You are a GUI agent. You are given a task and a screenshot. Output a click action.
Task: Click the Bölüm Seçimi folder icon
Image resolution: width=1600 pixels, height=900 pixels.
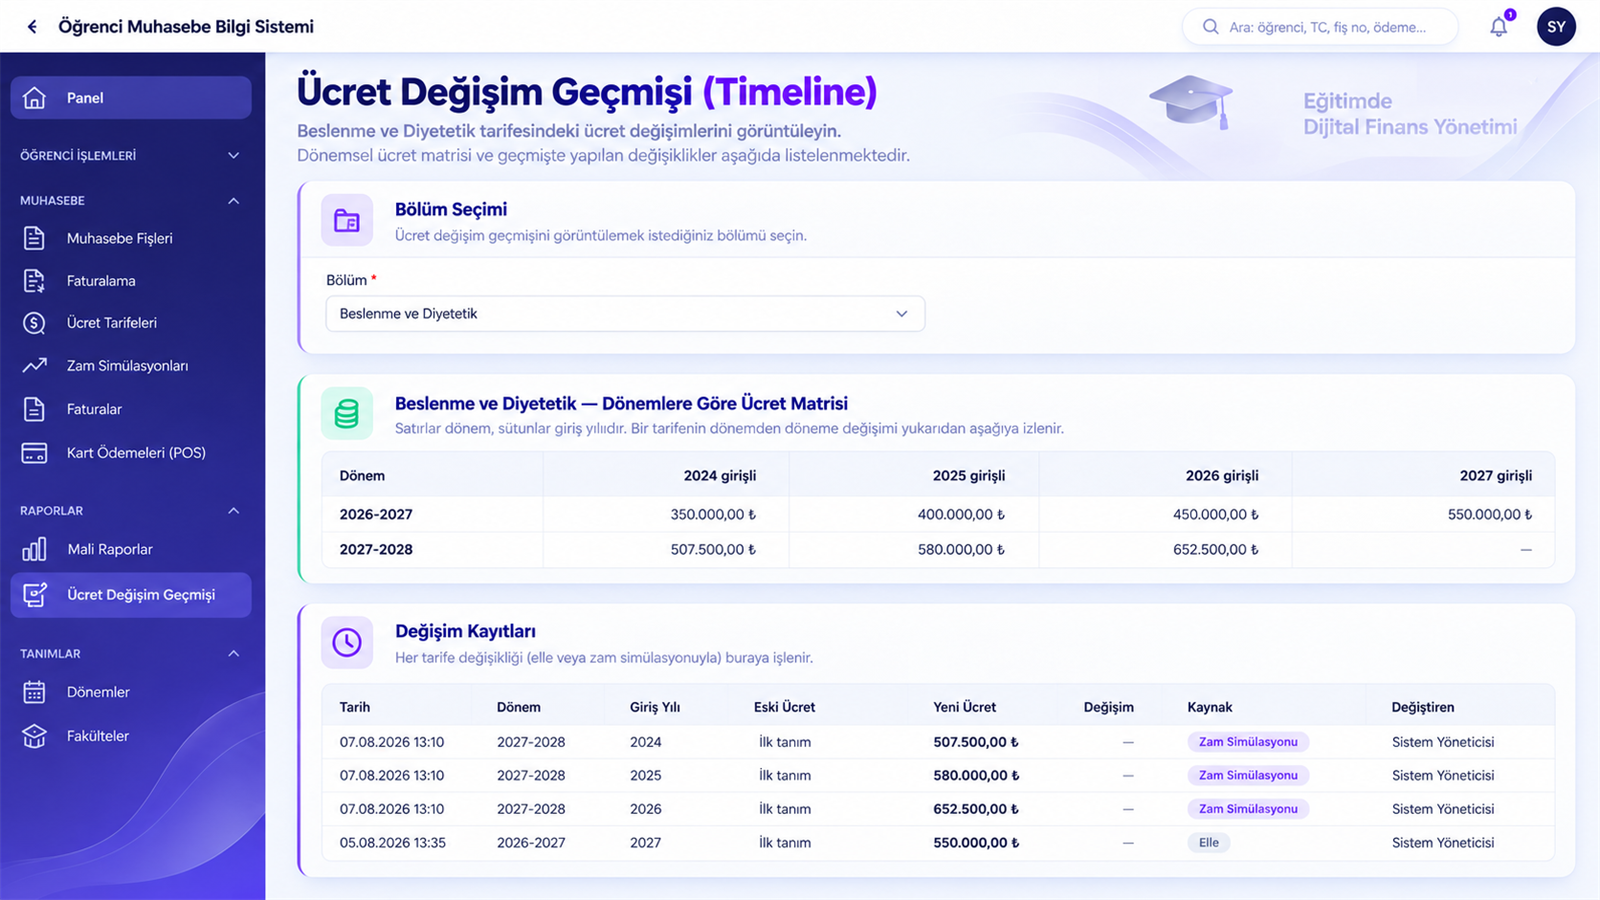[347, 220]
